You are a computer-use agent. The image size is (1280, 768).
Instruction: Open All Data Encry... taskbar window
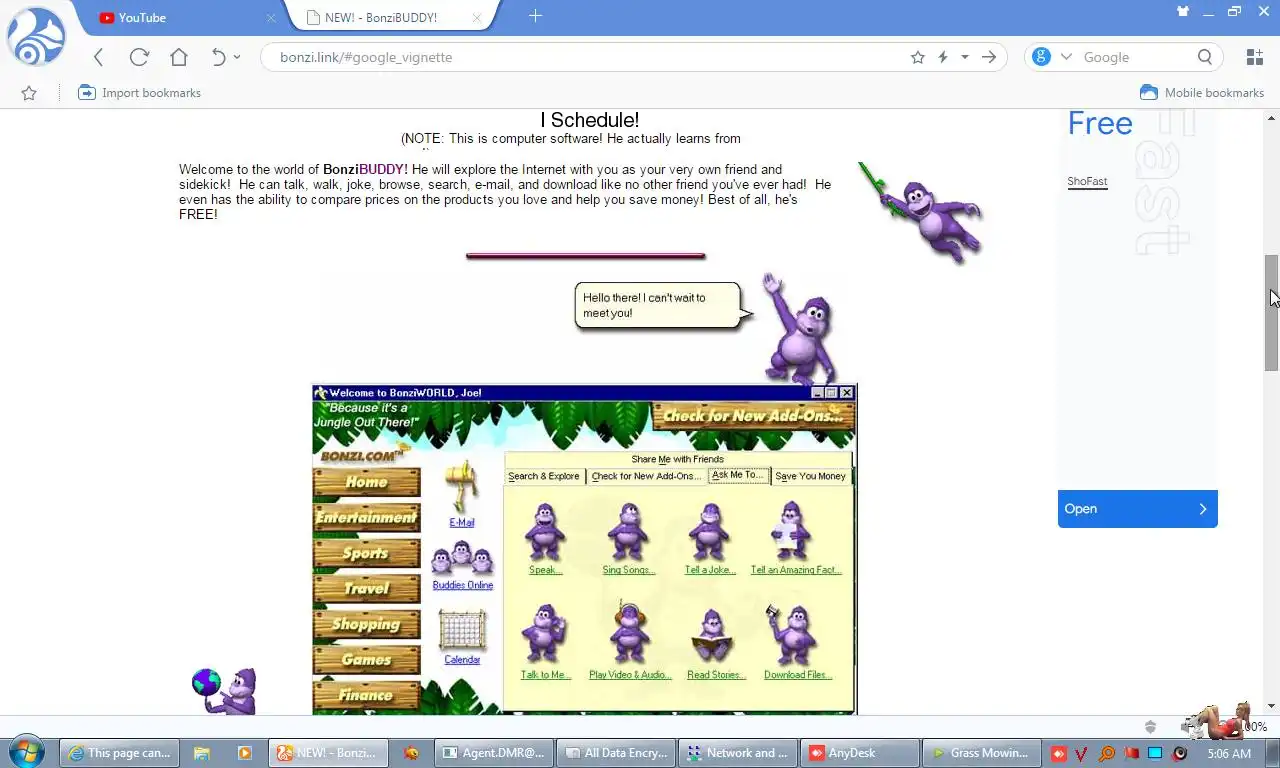pos(616,753)
